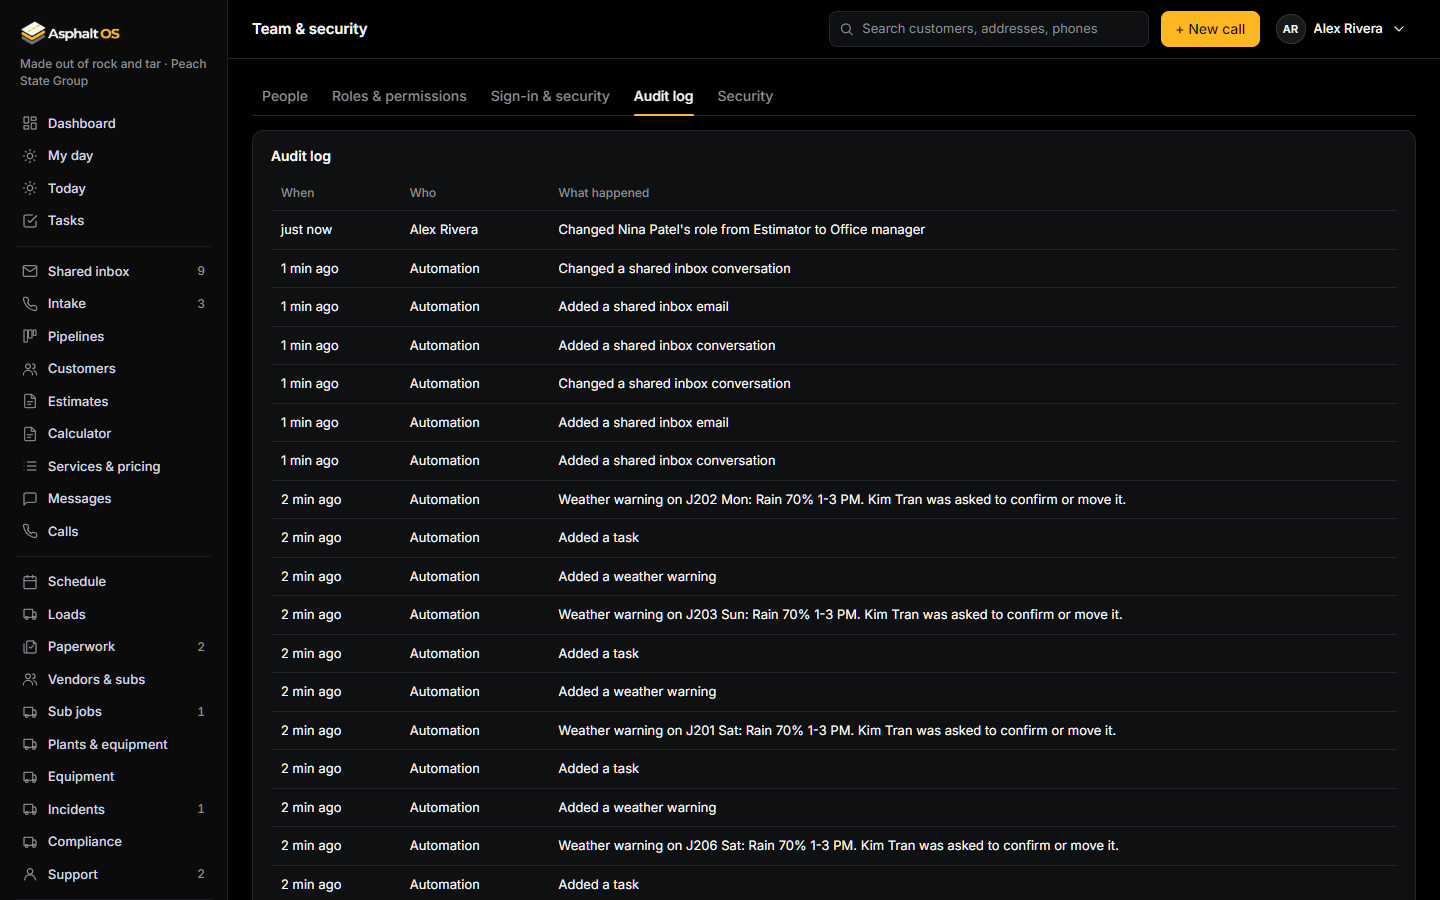This screenshot has height=900, width=1440.
Task: Click the Pipelines board icon
Action: tap(30, 336)
